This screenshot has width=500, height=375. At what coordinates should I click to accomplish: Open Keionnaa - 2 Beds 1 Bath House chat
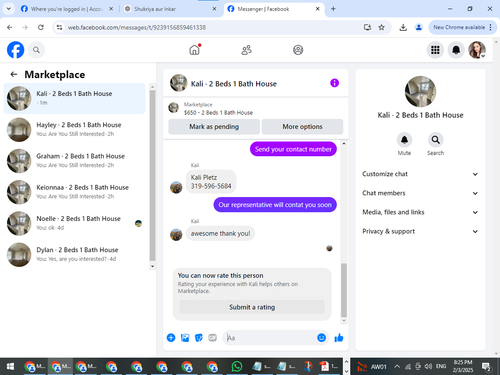75,192
